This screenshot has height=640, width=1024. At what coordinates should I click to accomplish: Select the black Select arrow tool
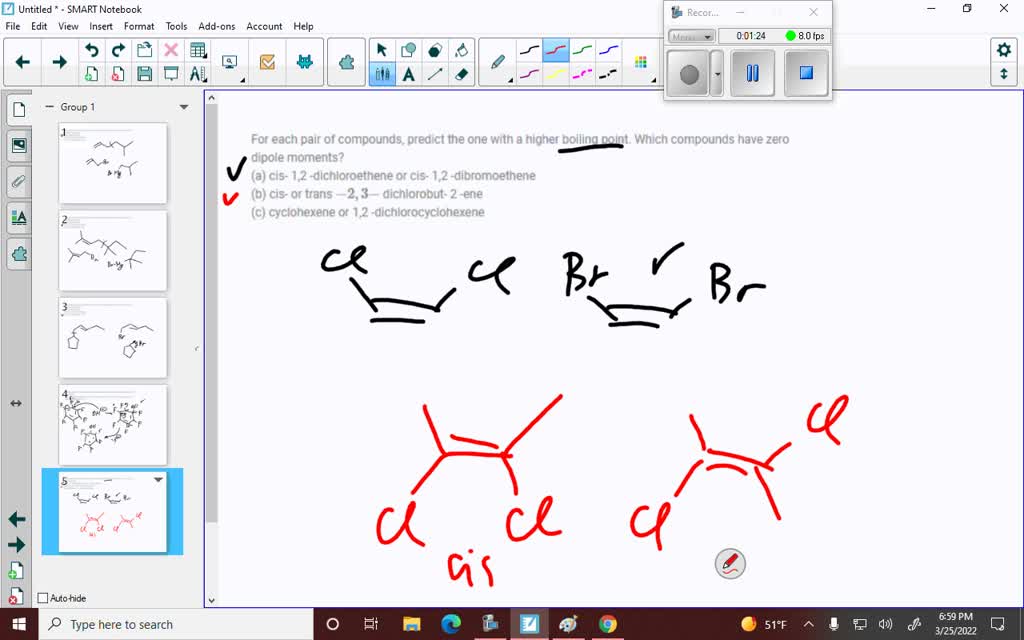click(383, 49)
